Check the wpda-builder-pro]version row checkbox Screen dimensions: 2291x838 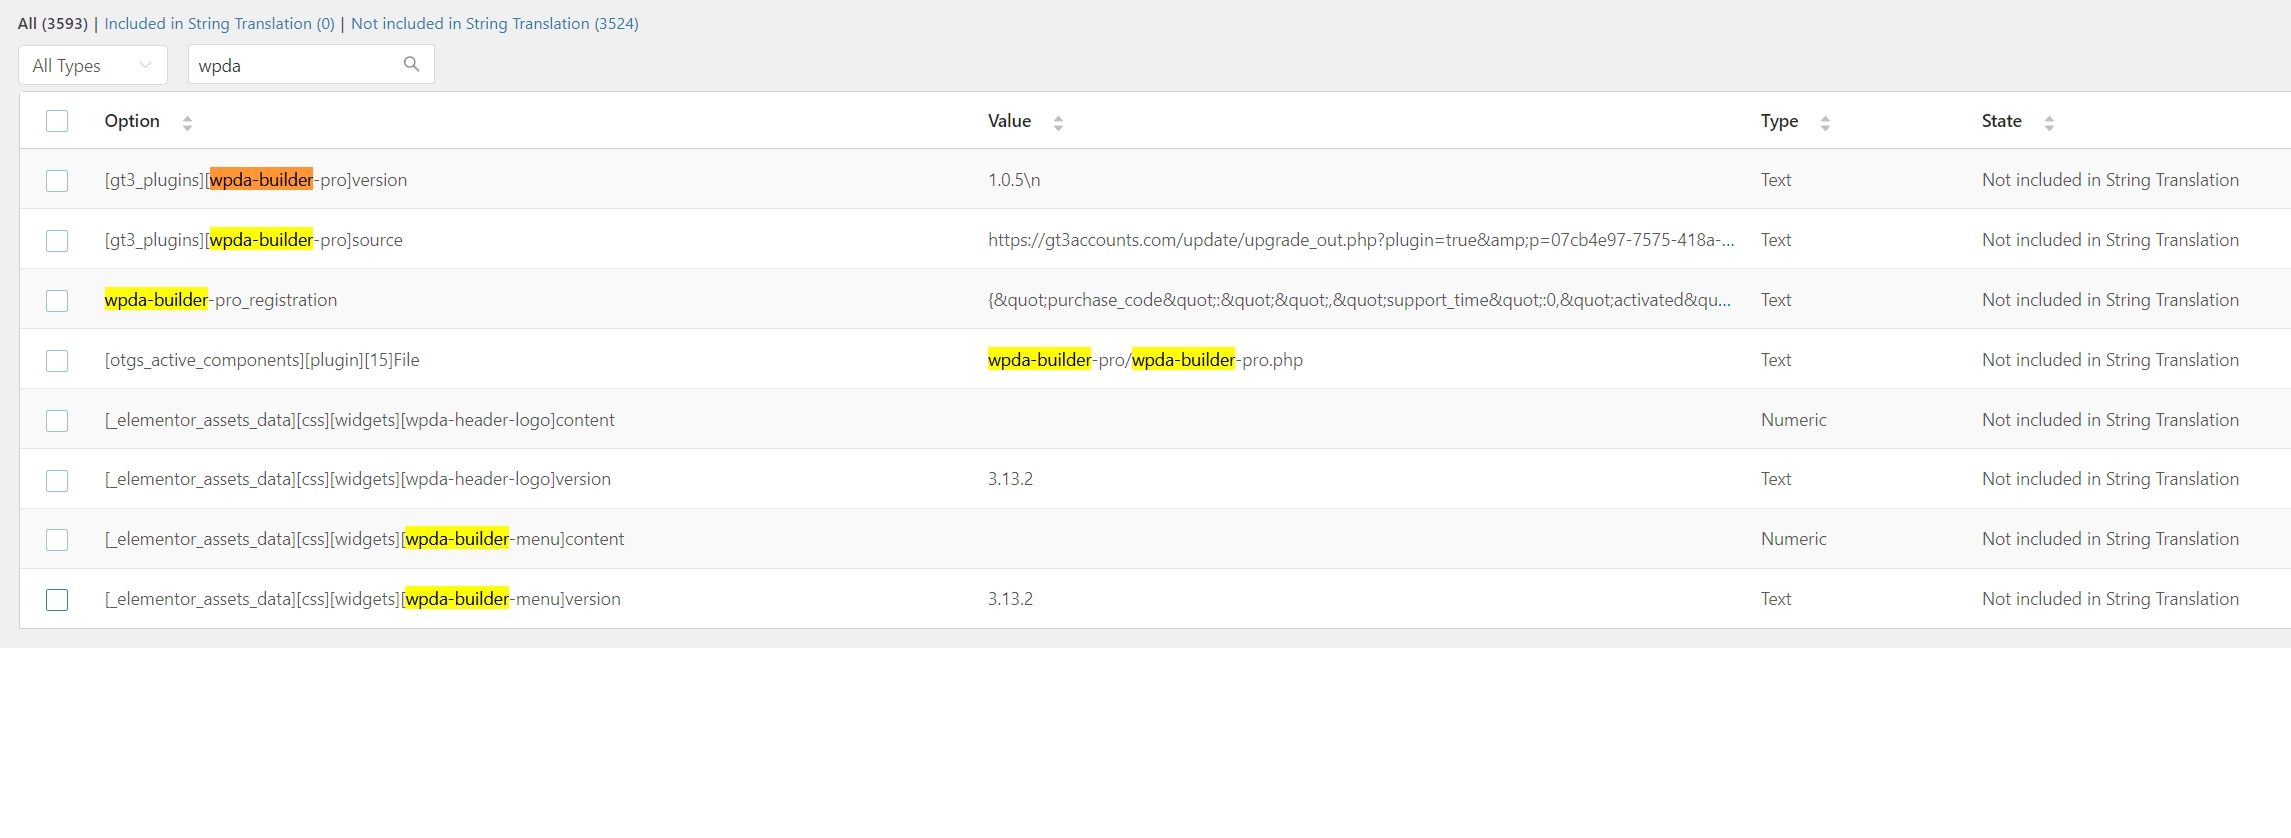tap(57, 180)
